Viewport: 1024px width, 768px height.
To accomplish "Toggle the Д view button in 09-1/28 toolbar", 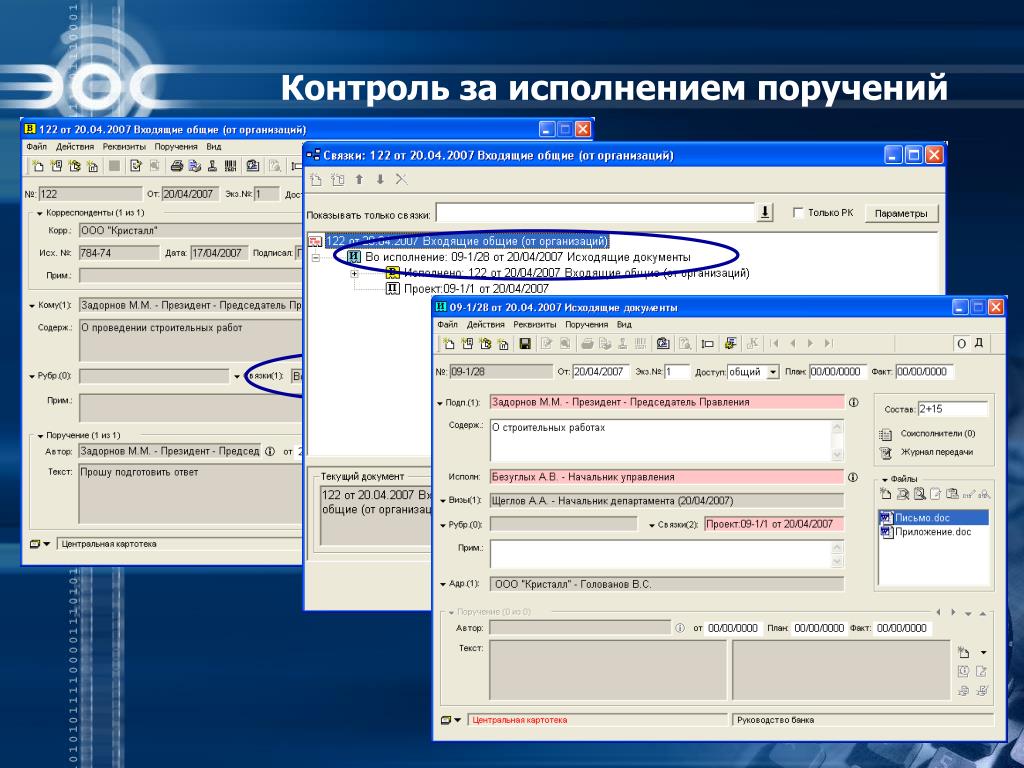I will pyautogui.click(x=978, y=344).
